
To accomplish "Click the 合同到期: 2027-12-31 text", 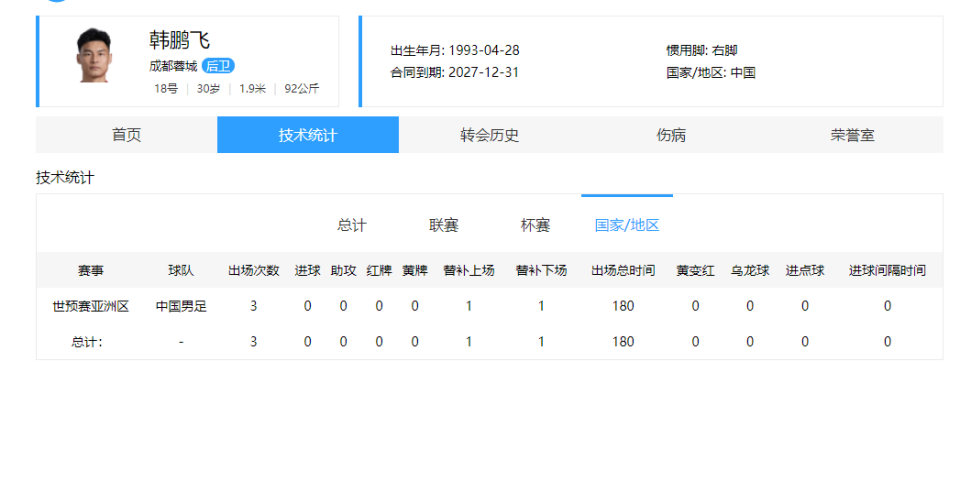I will (x=454, y=72).
